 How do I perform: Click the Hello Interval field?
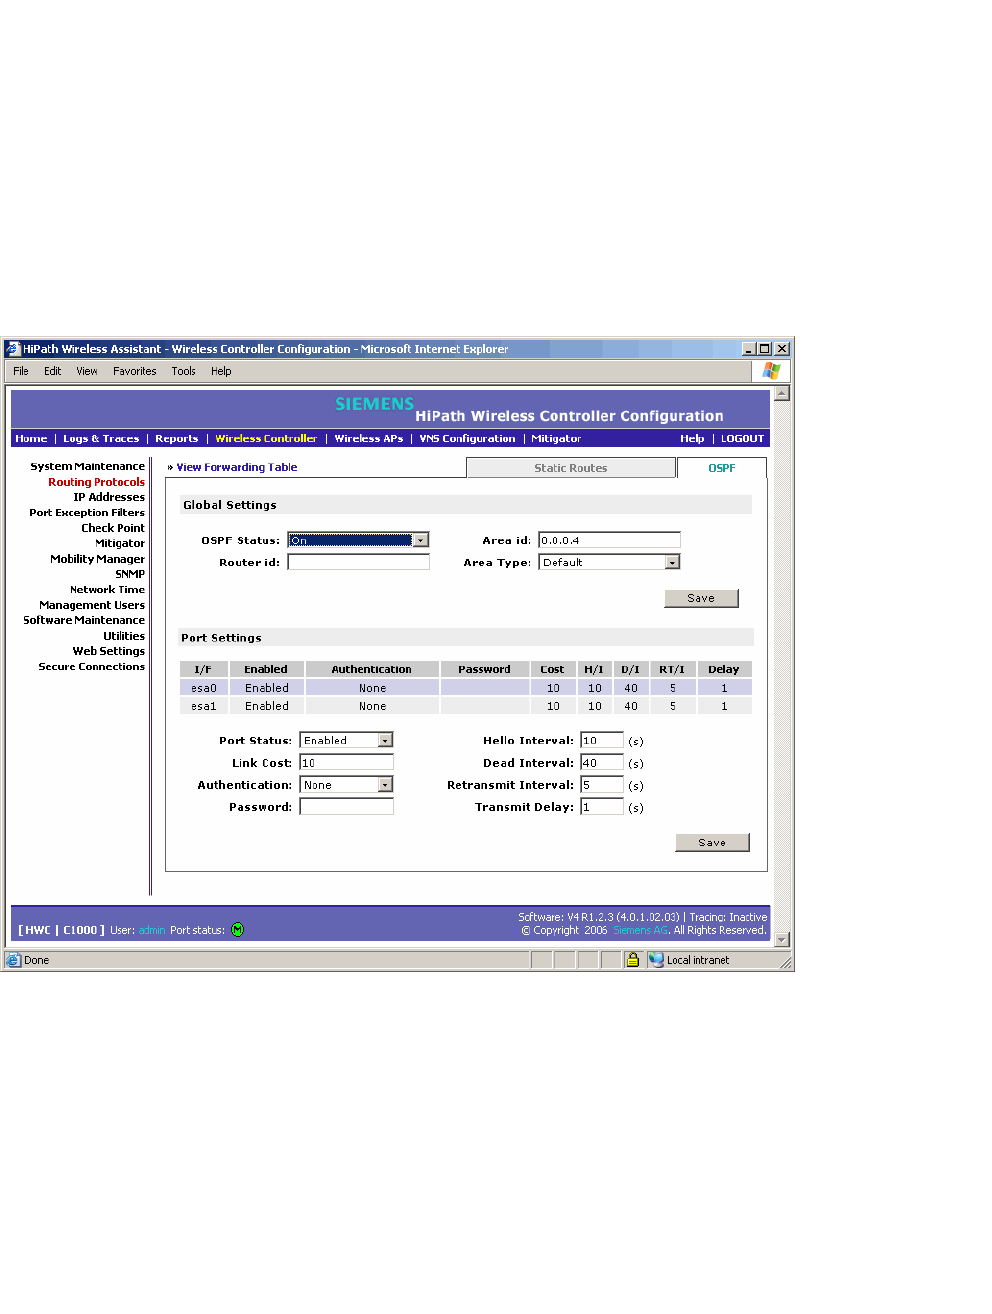tap(602, 740)
